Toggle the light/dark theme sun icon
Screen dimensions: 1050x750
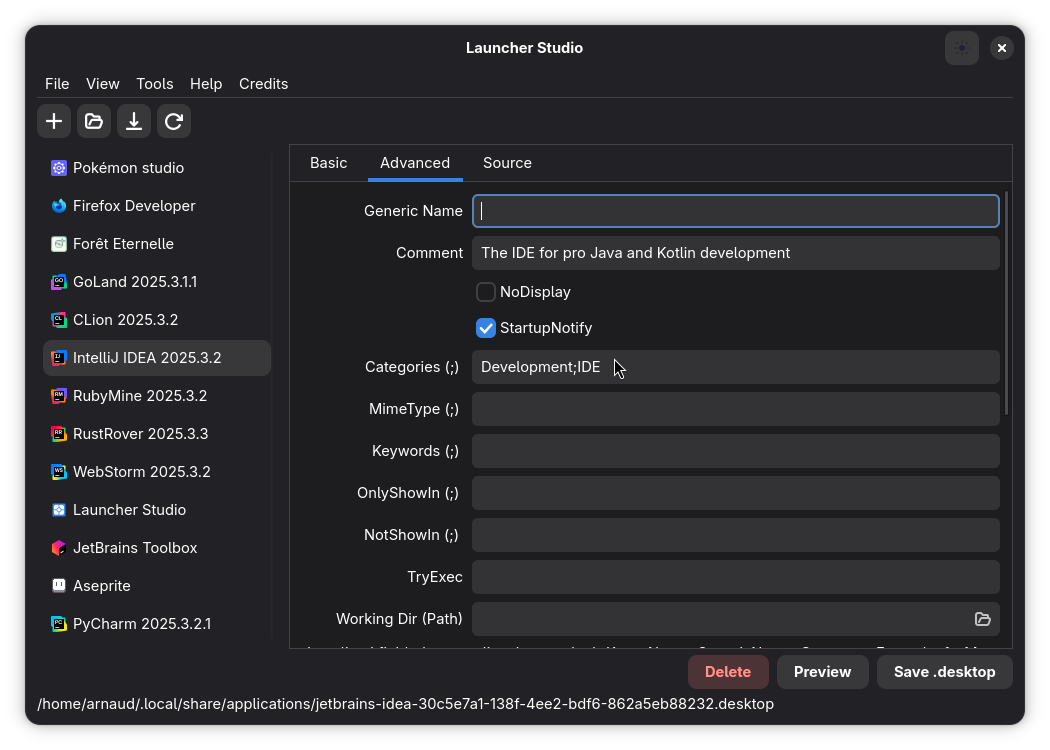click(962, 48)
